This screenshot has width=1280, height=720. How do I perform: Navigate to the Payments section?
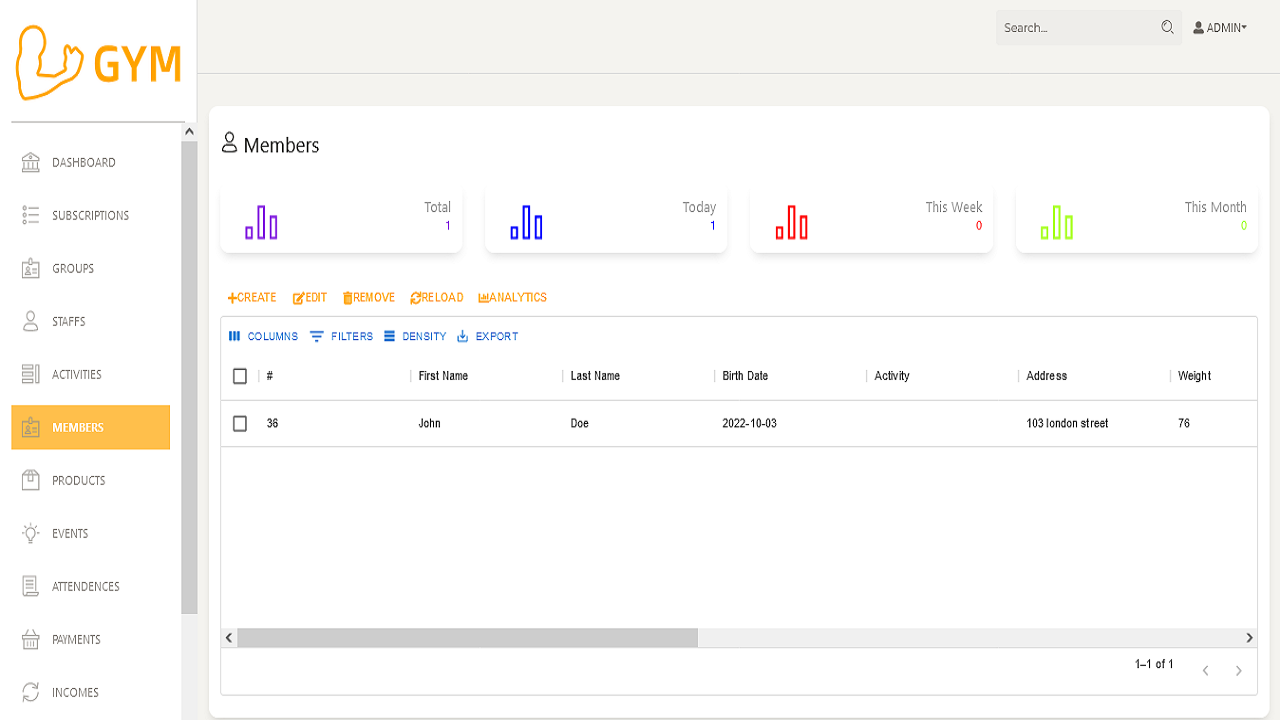[x=76, y=639]
